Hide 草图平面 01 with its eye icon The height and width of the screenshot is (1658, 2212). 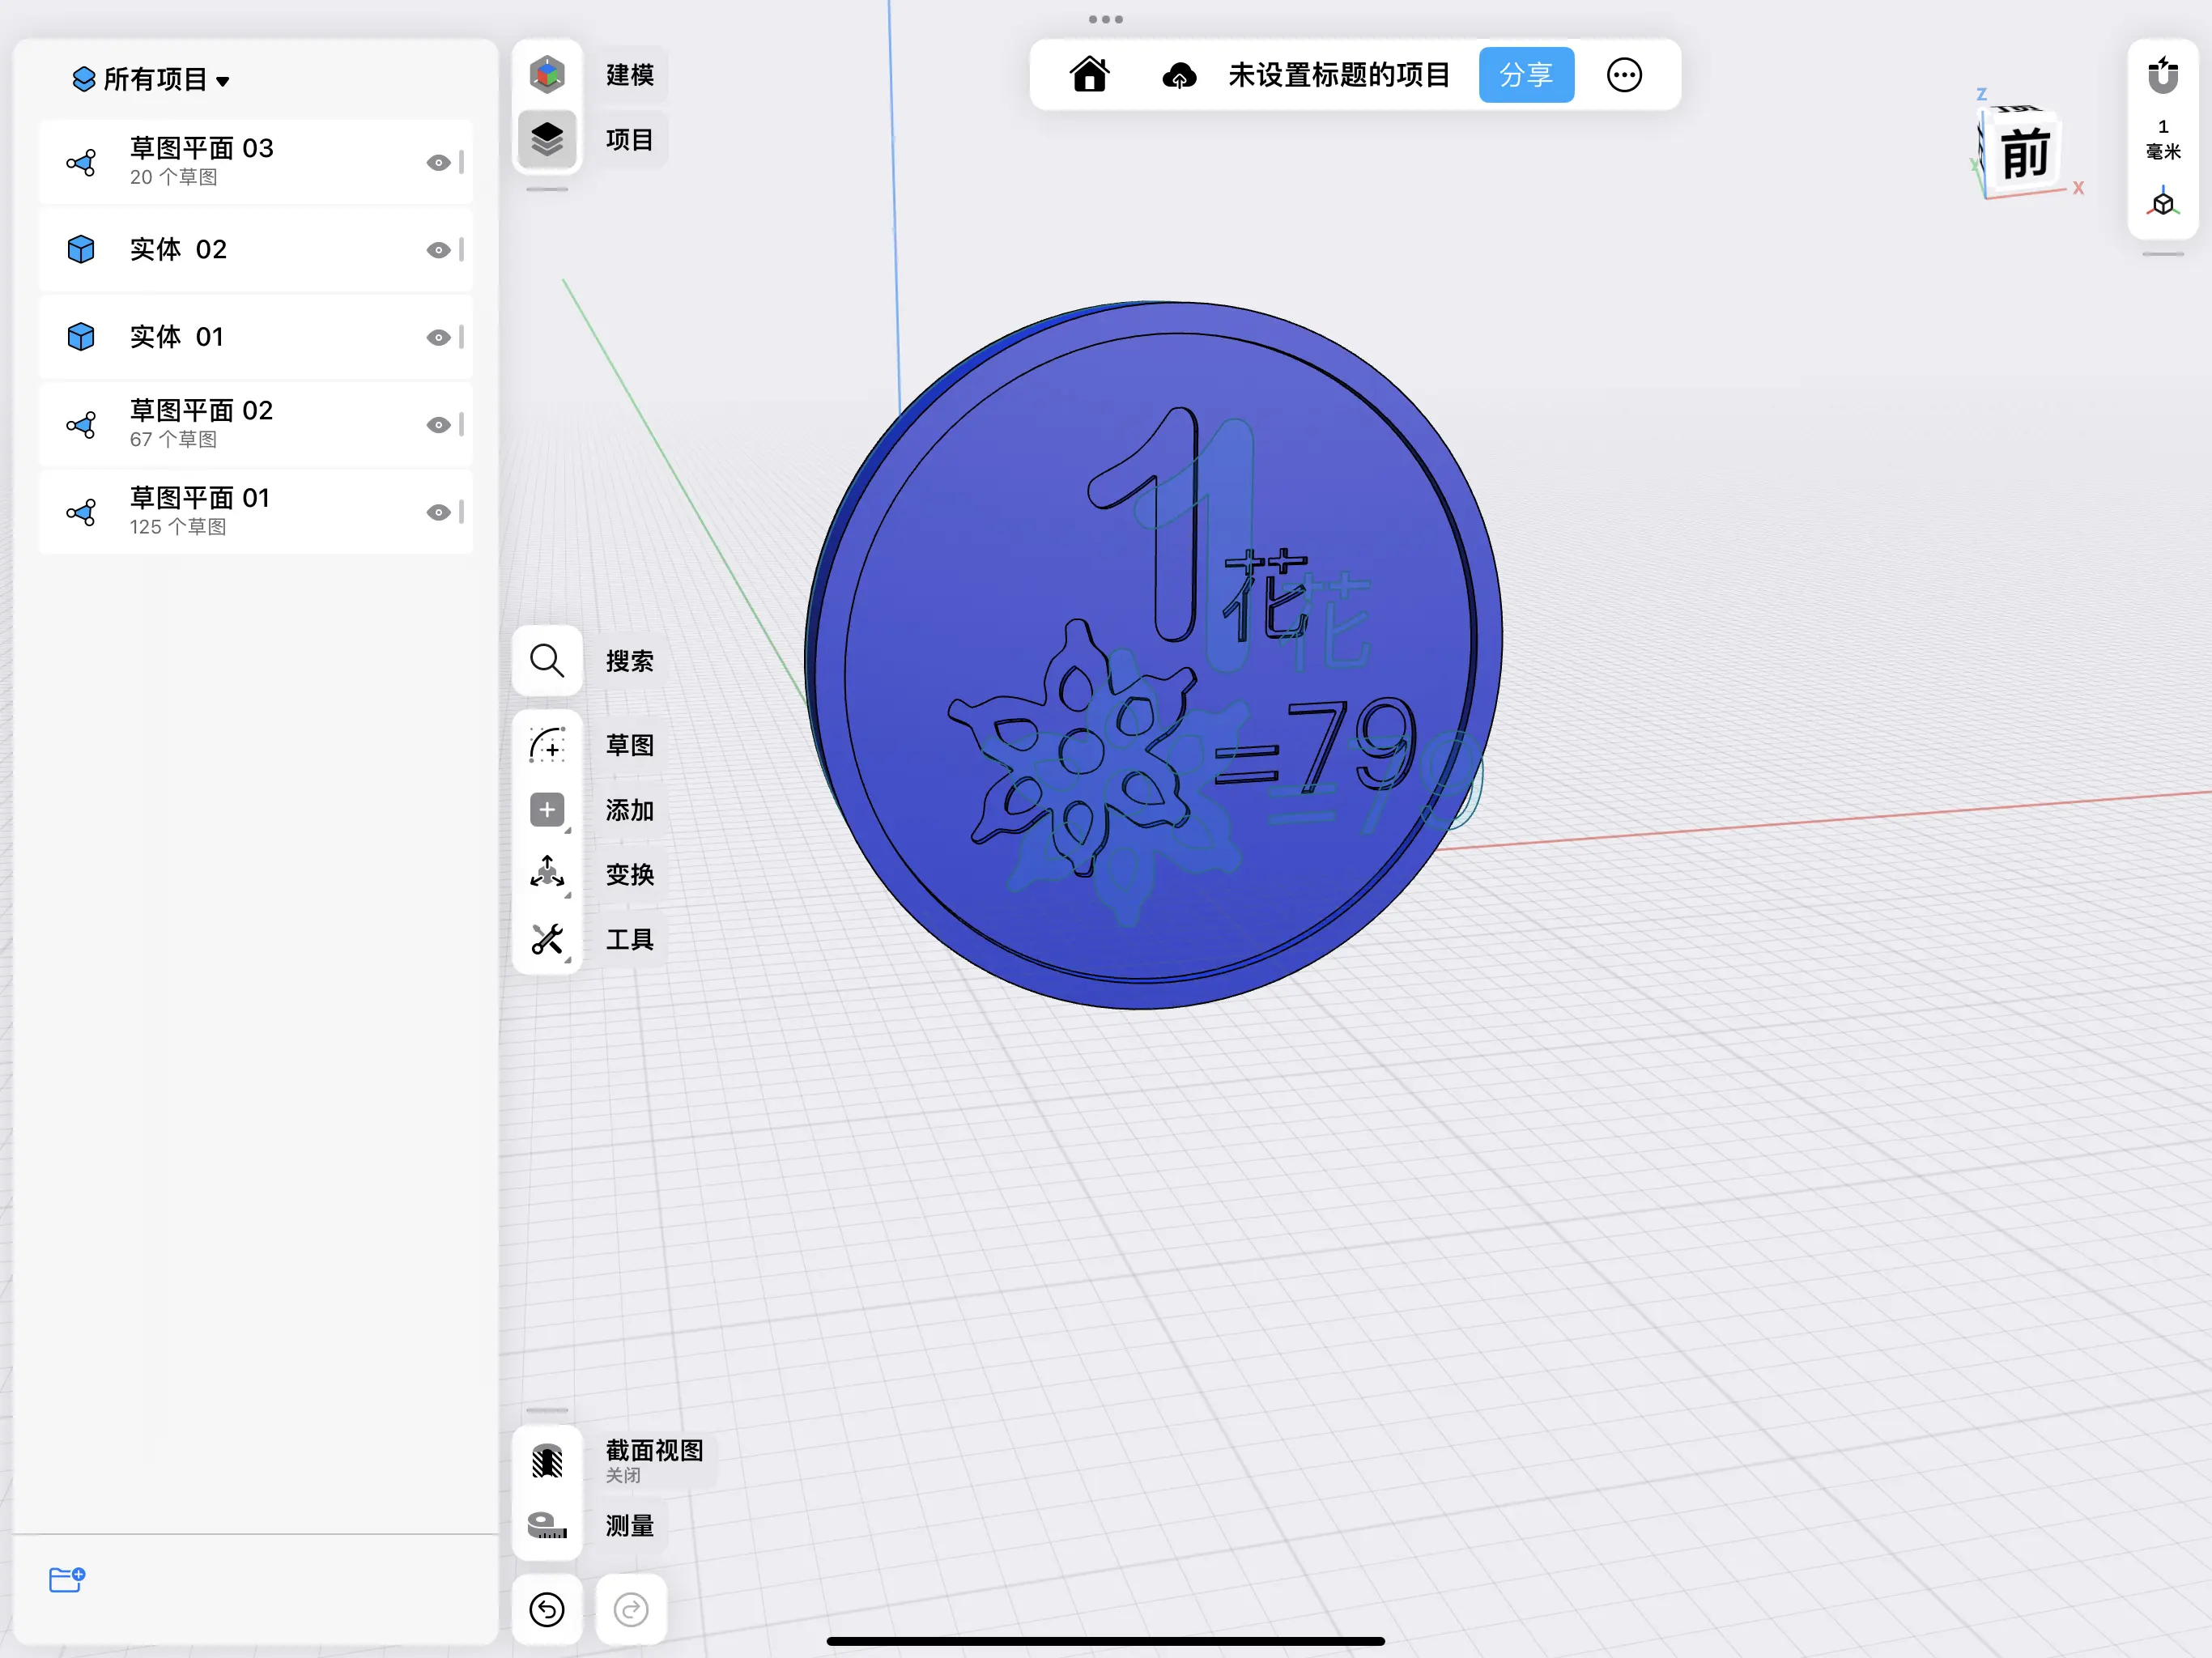click(438, 513)
